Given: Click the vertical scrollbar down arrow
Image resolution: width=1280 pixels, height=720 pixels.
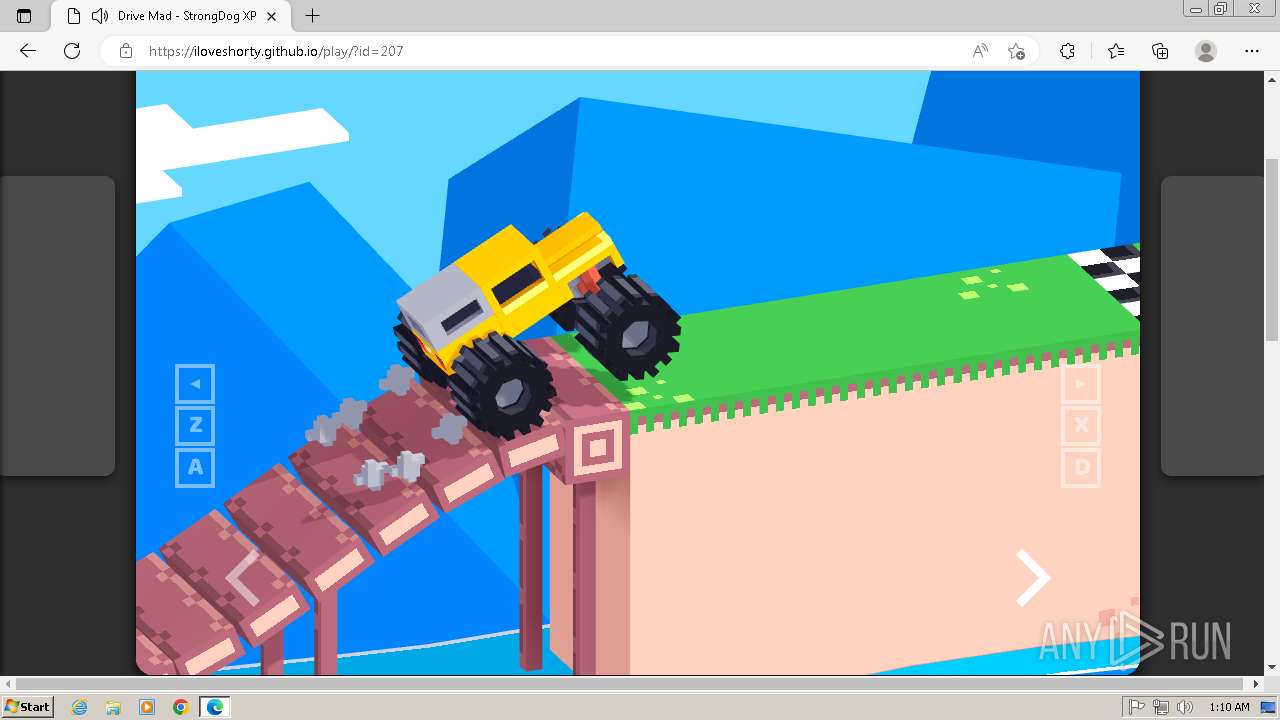Looking at the screenshot, I should [1272, 668].
